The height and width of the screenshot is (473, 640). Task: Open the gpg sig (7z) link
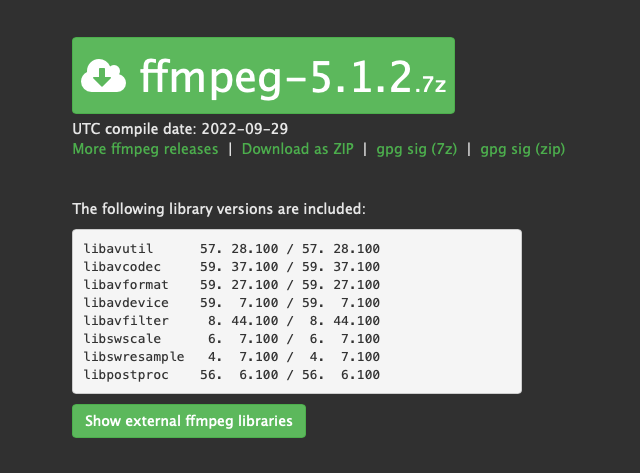tap(417, 149)
